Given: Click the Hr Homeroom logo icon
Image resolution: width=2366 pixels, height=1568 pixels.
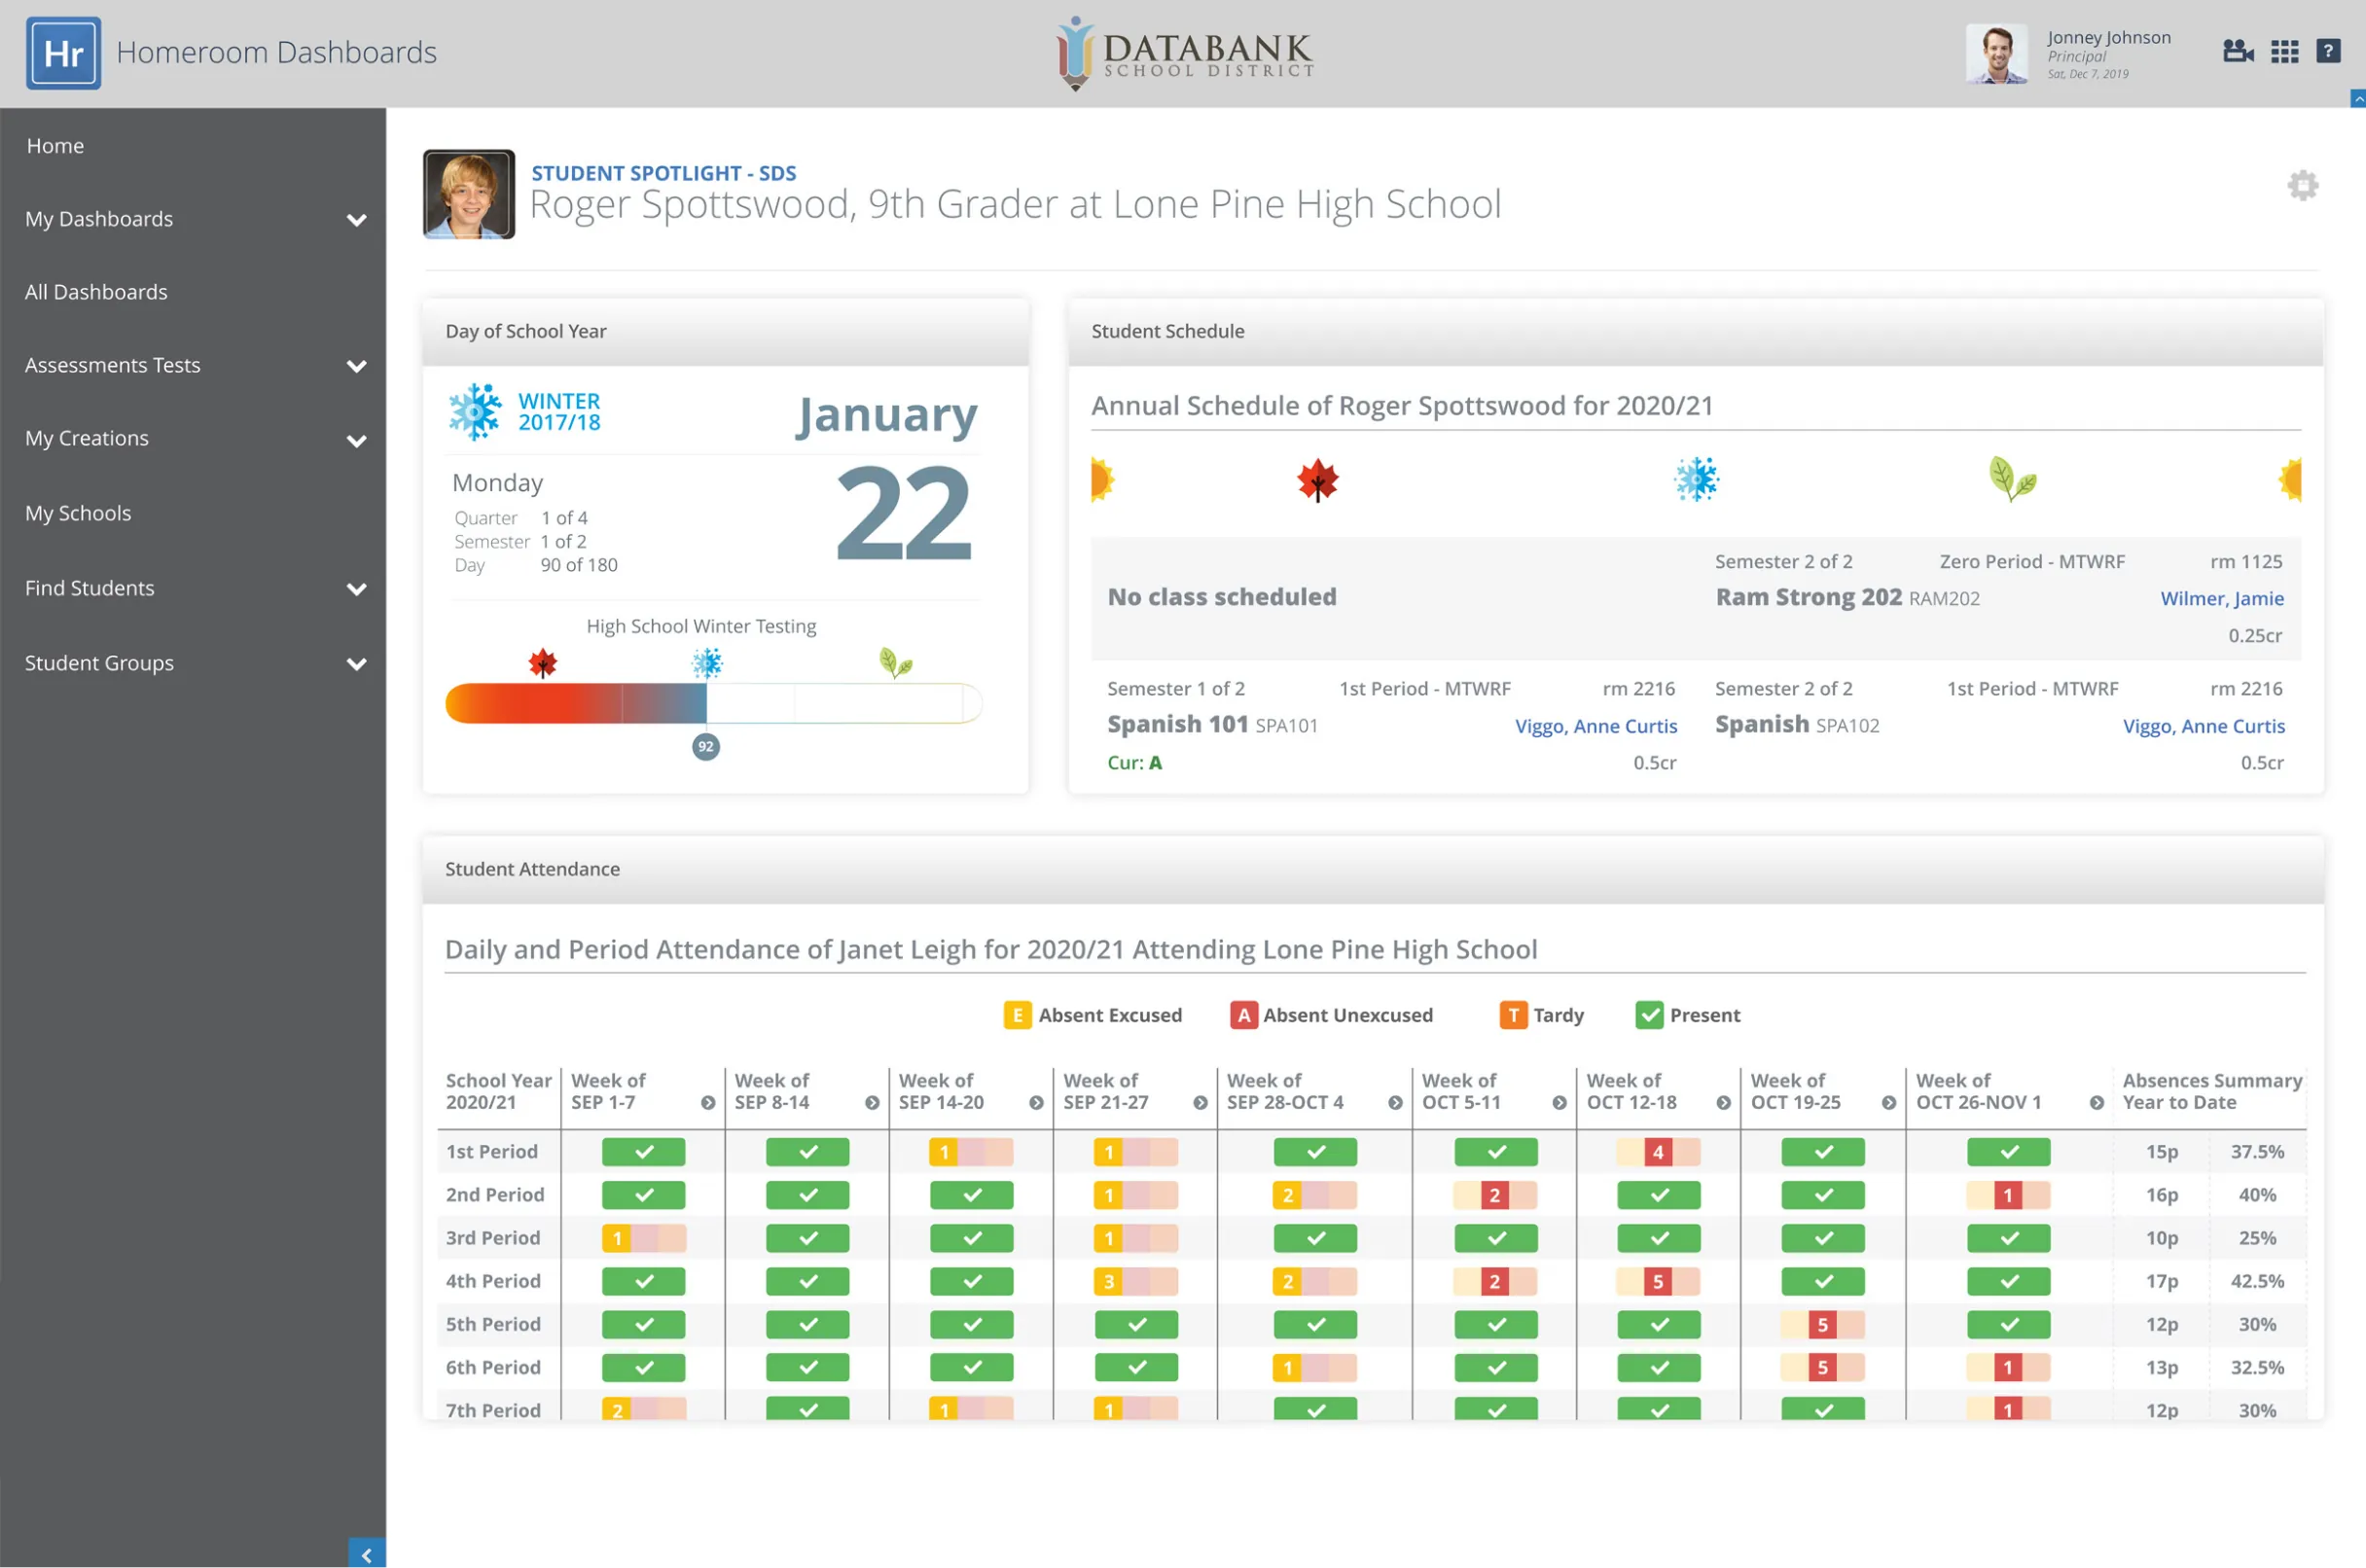Looking at the screenshot, I should [63, 53].
